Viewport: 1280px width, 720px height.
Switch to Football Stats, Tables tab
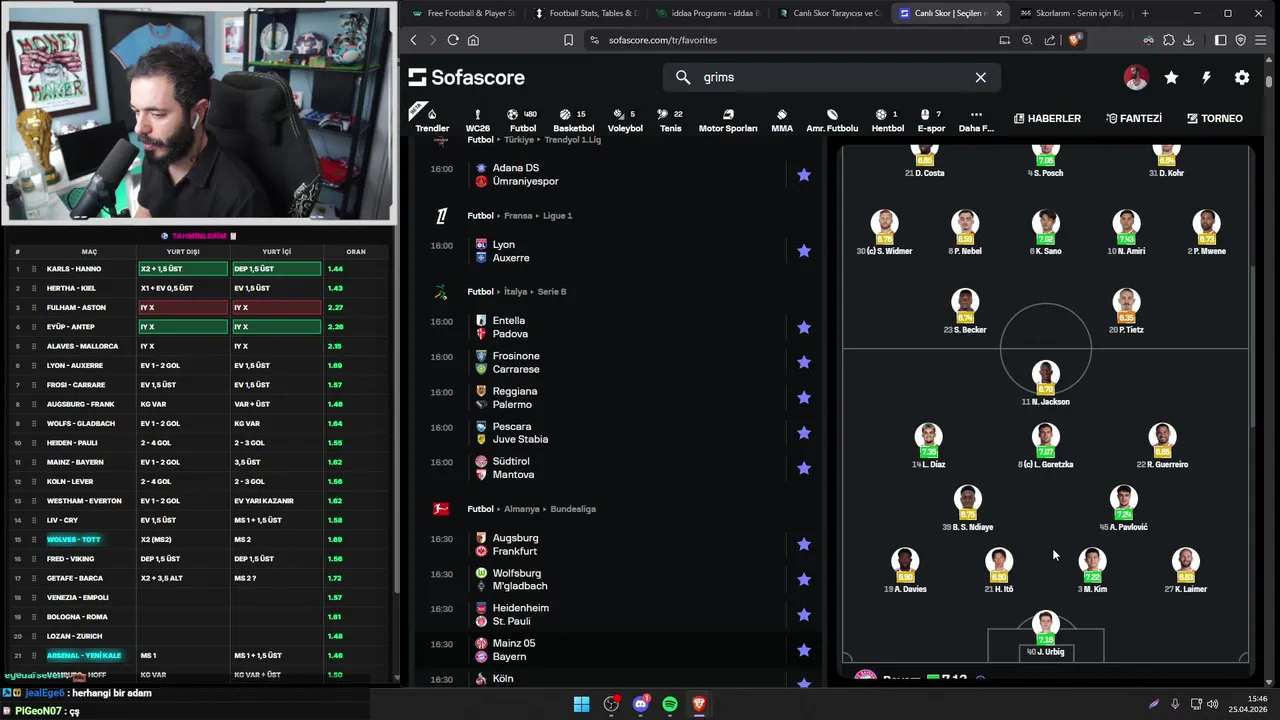(x=586, y=13)
